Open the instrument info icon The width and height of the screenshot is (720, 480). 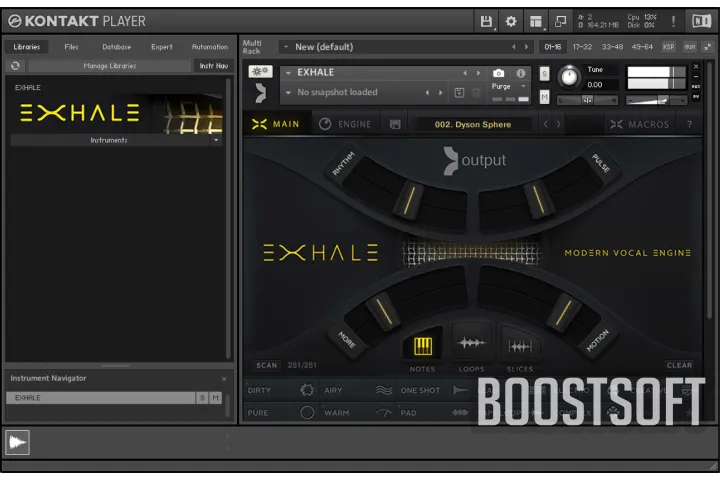(520, 73)
